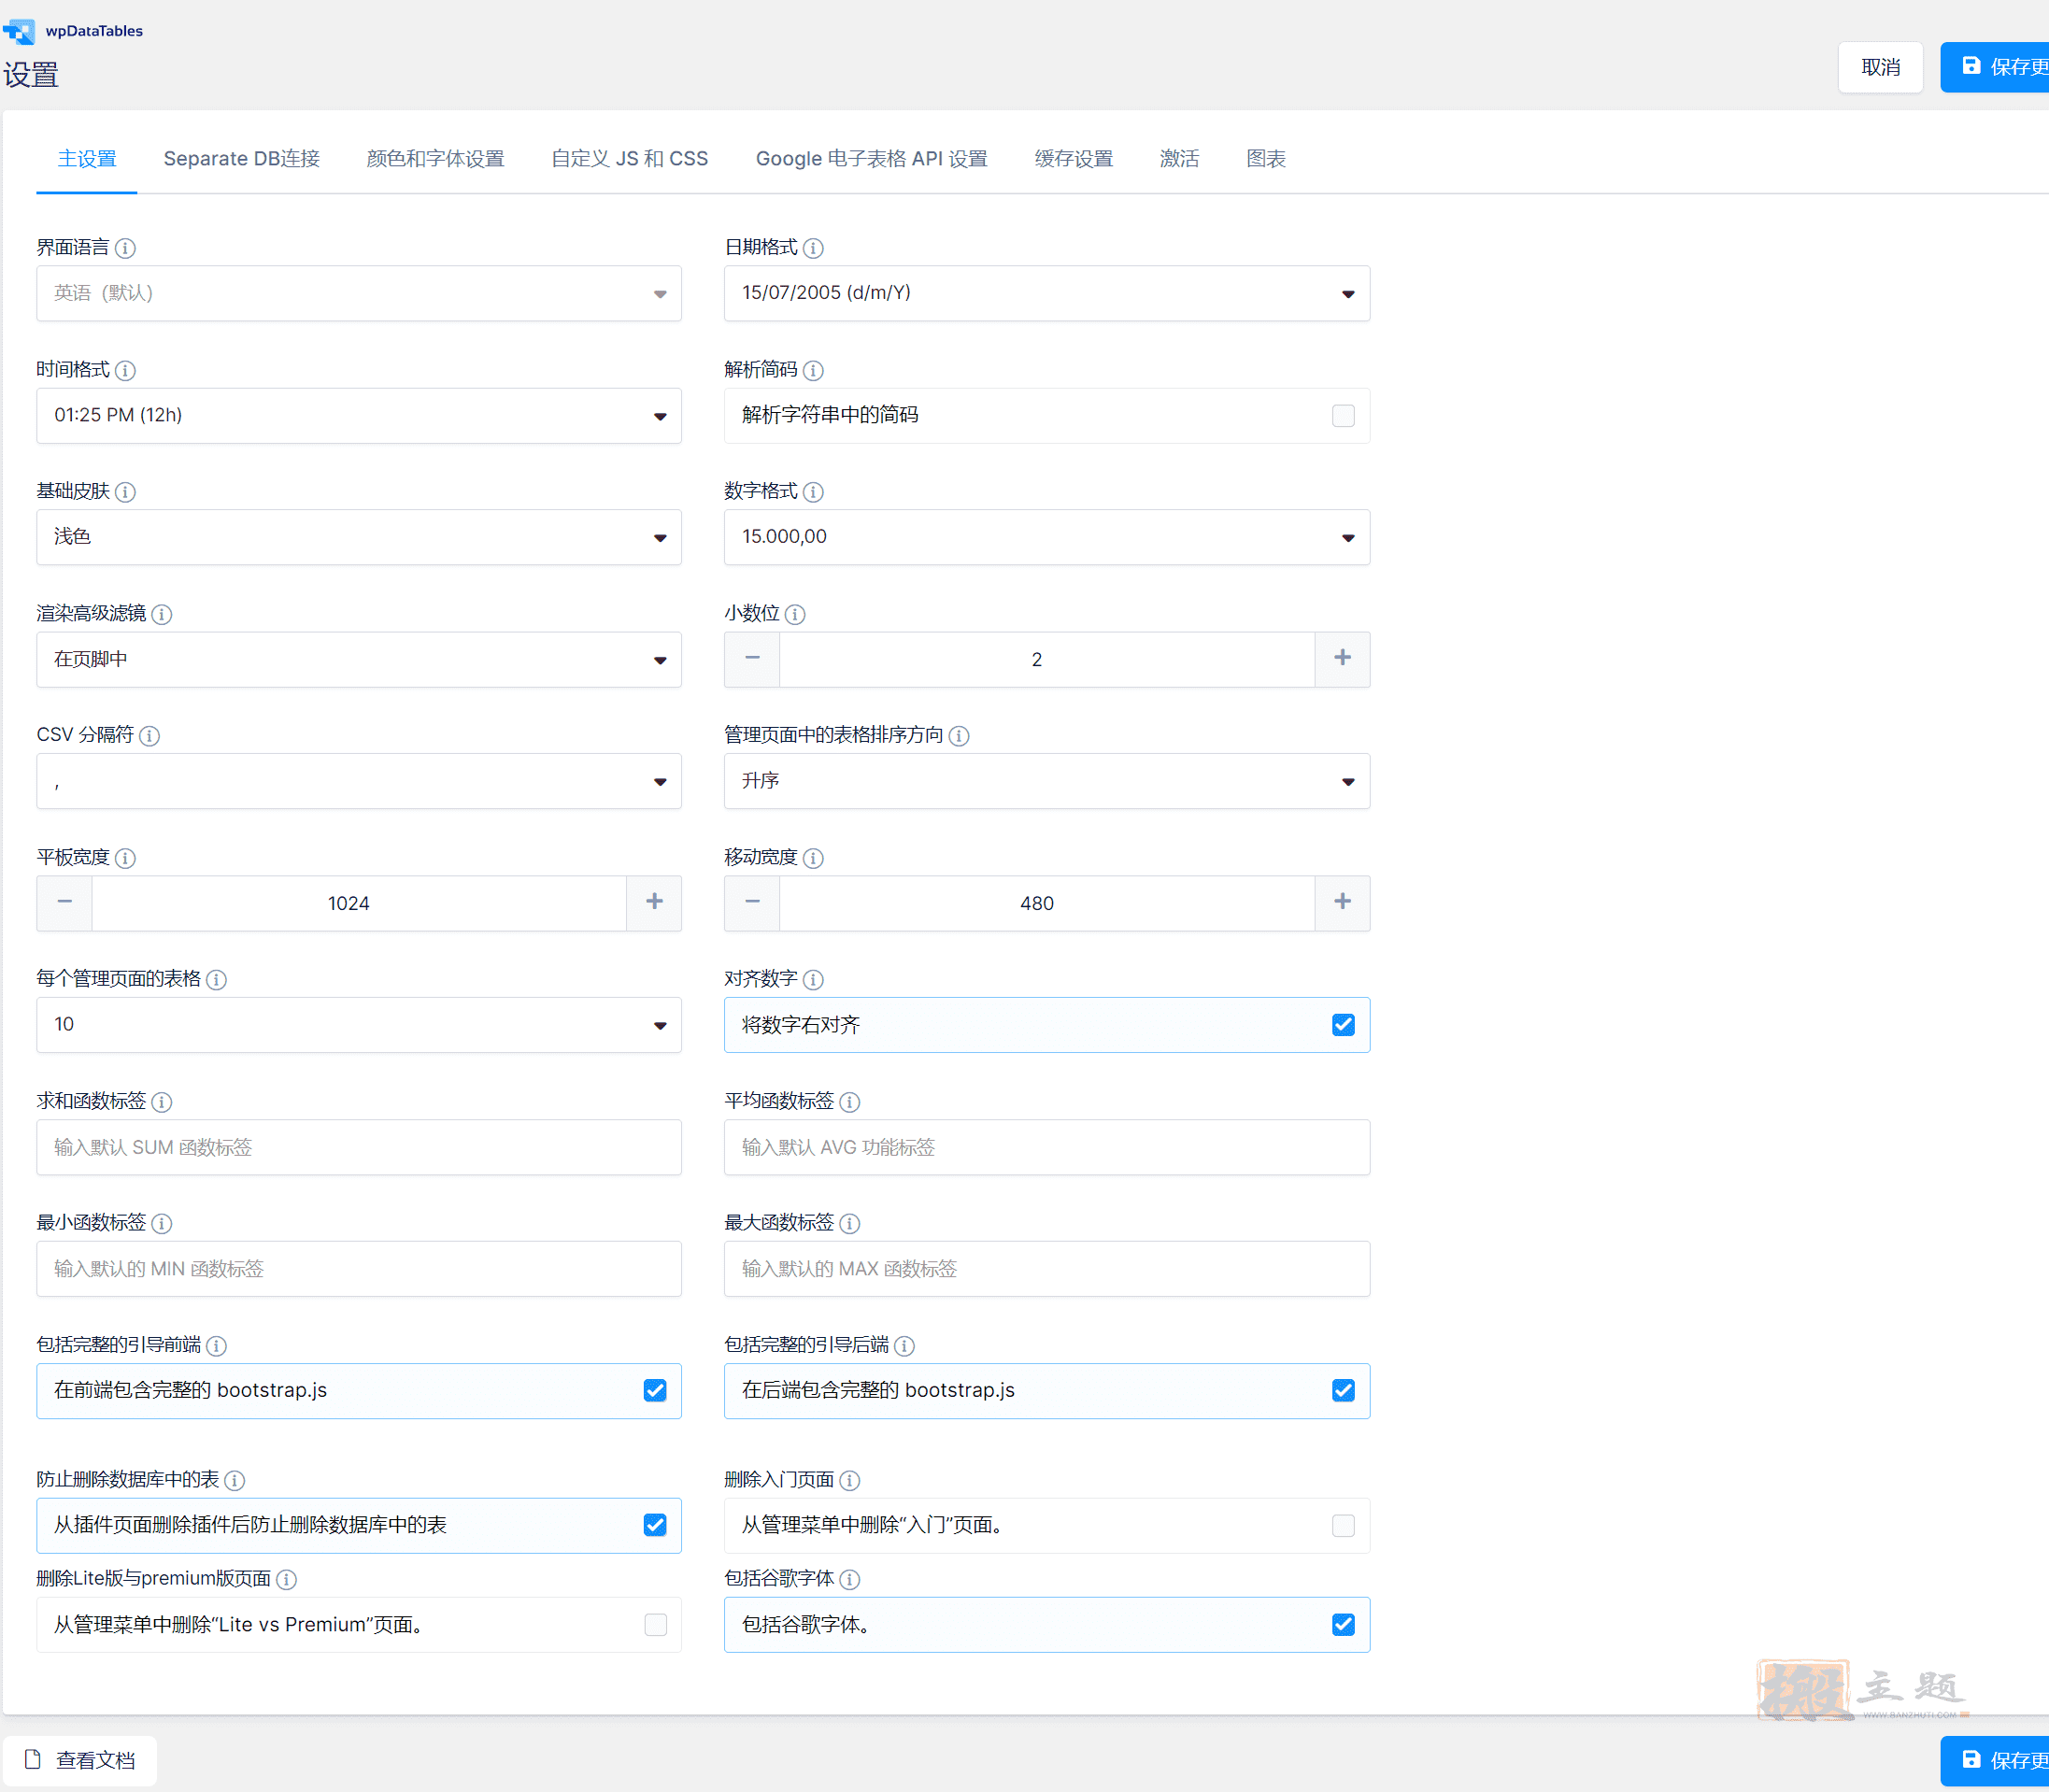2049x1792 pixels.
Task: Expand the 基础皮肤 dropdown showing 浅色
Action: [x=359, y=537]
